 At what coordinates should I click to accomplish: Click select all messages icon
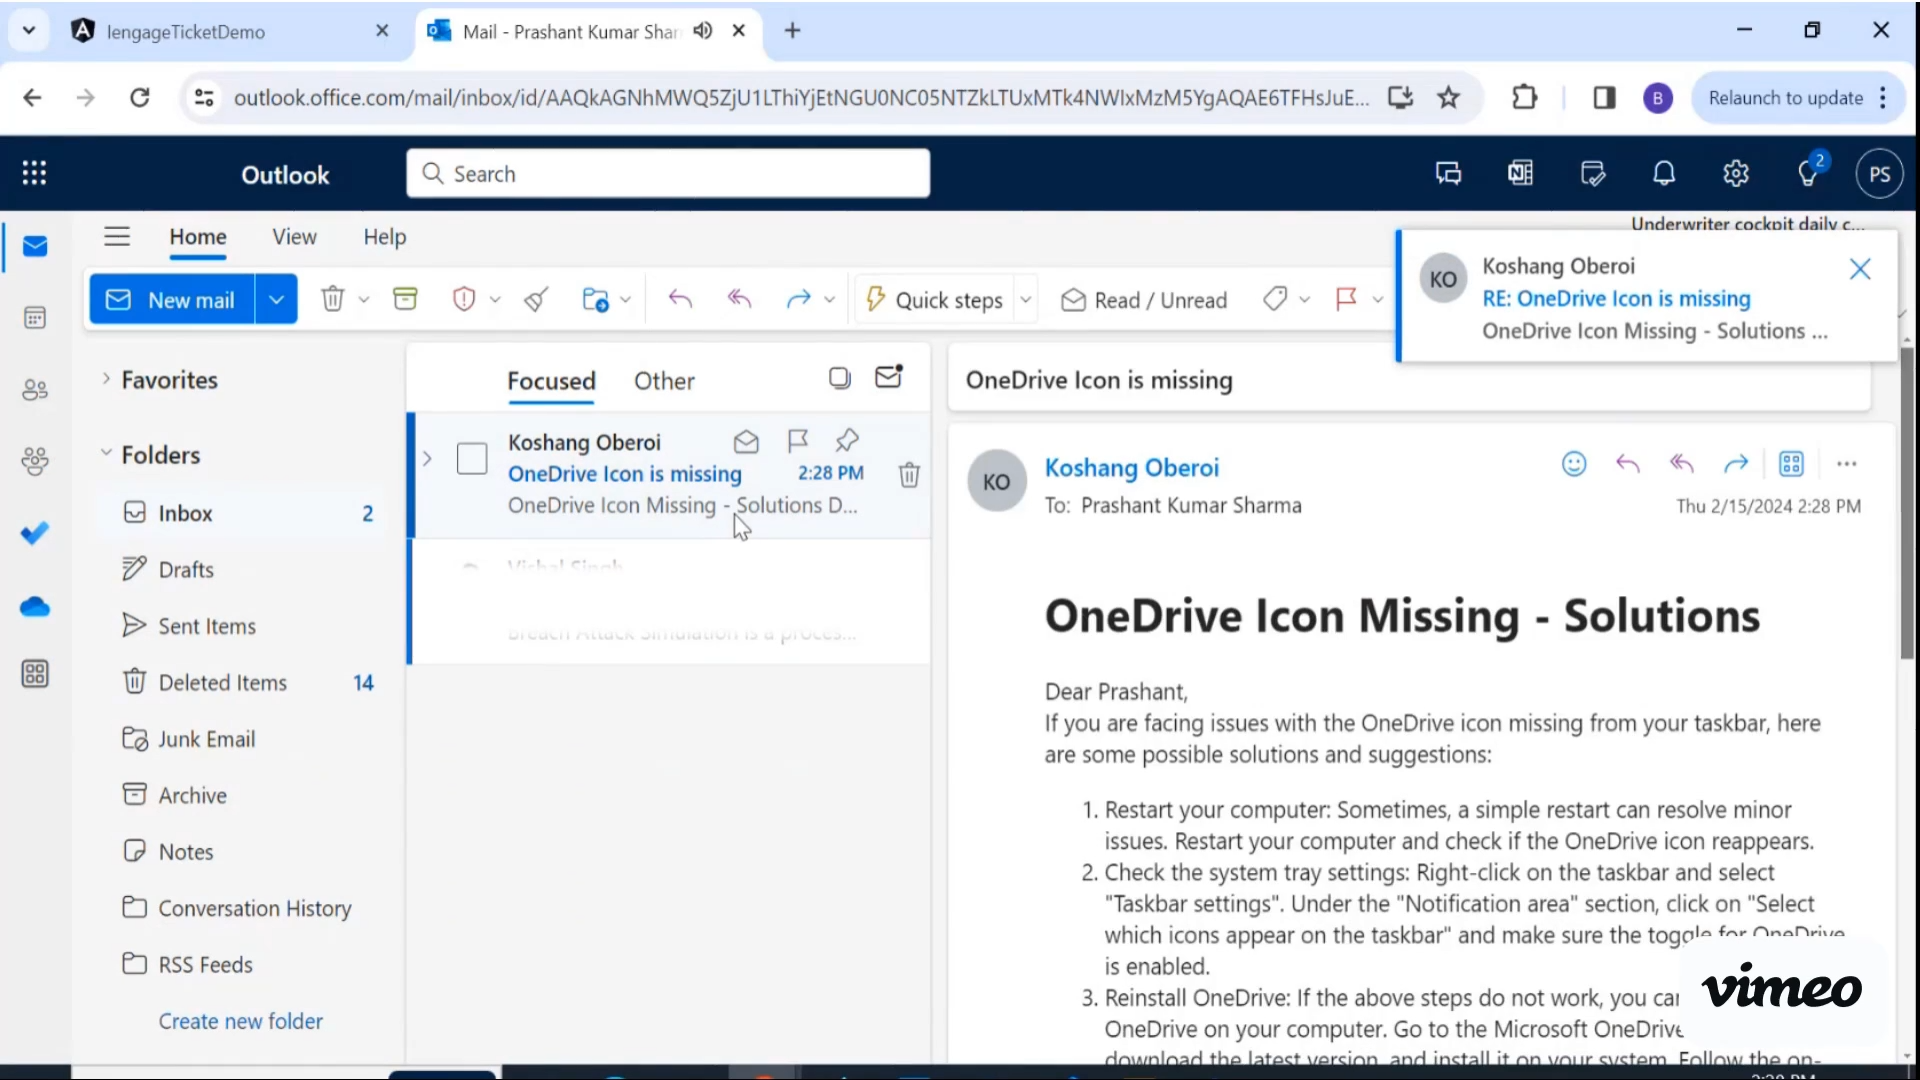pos(840,378)
